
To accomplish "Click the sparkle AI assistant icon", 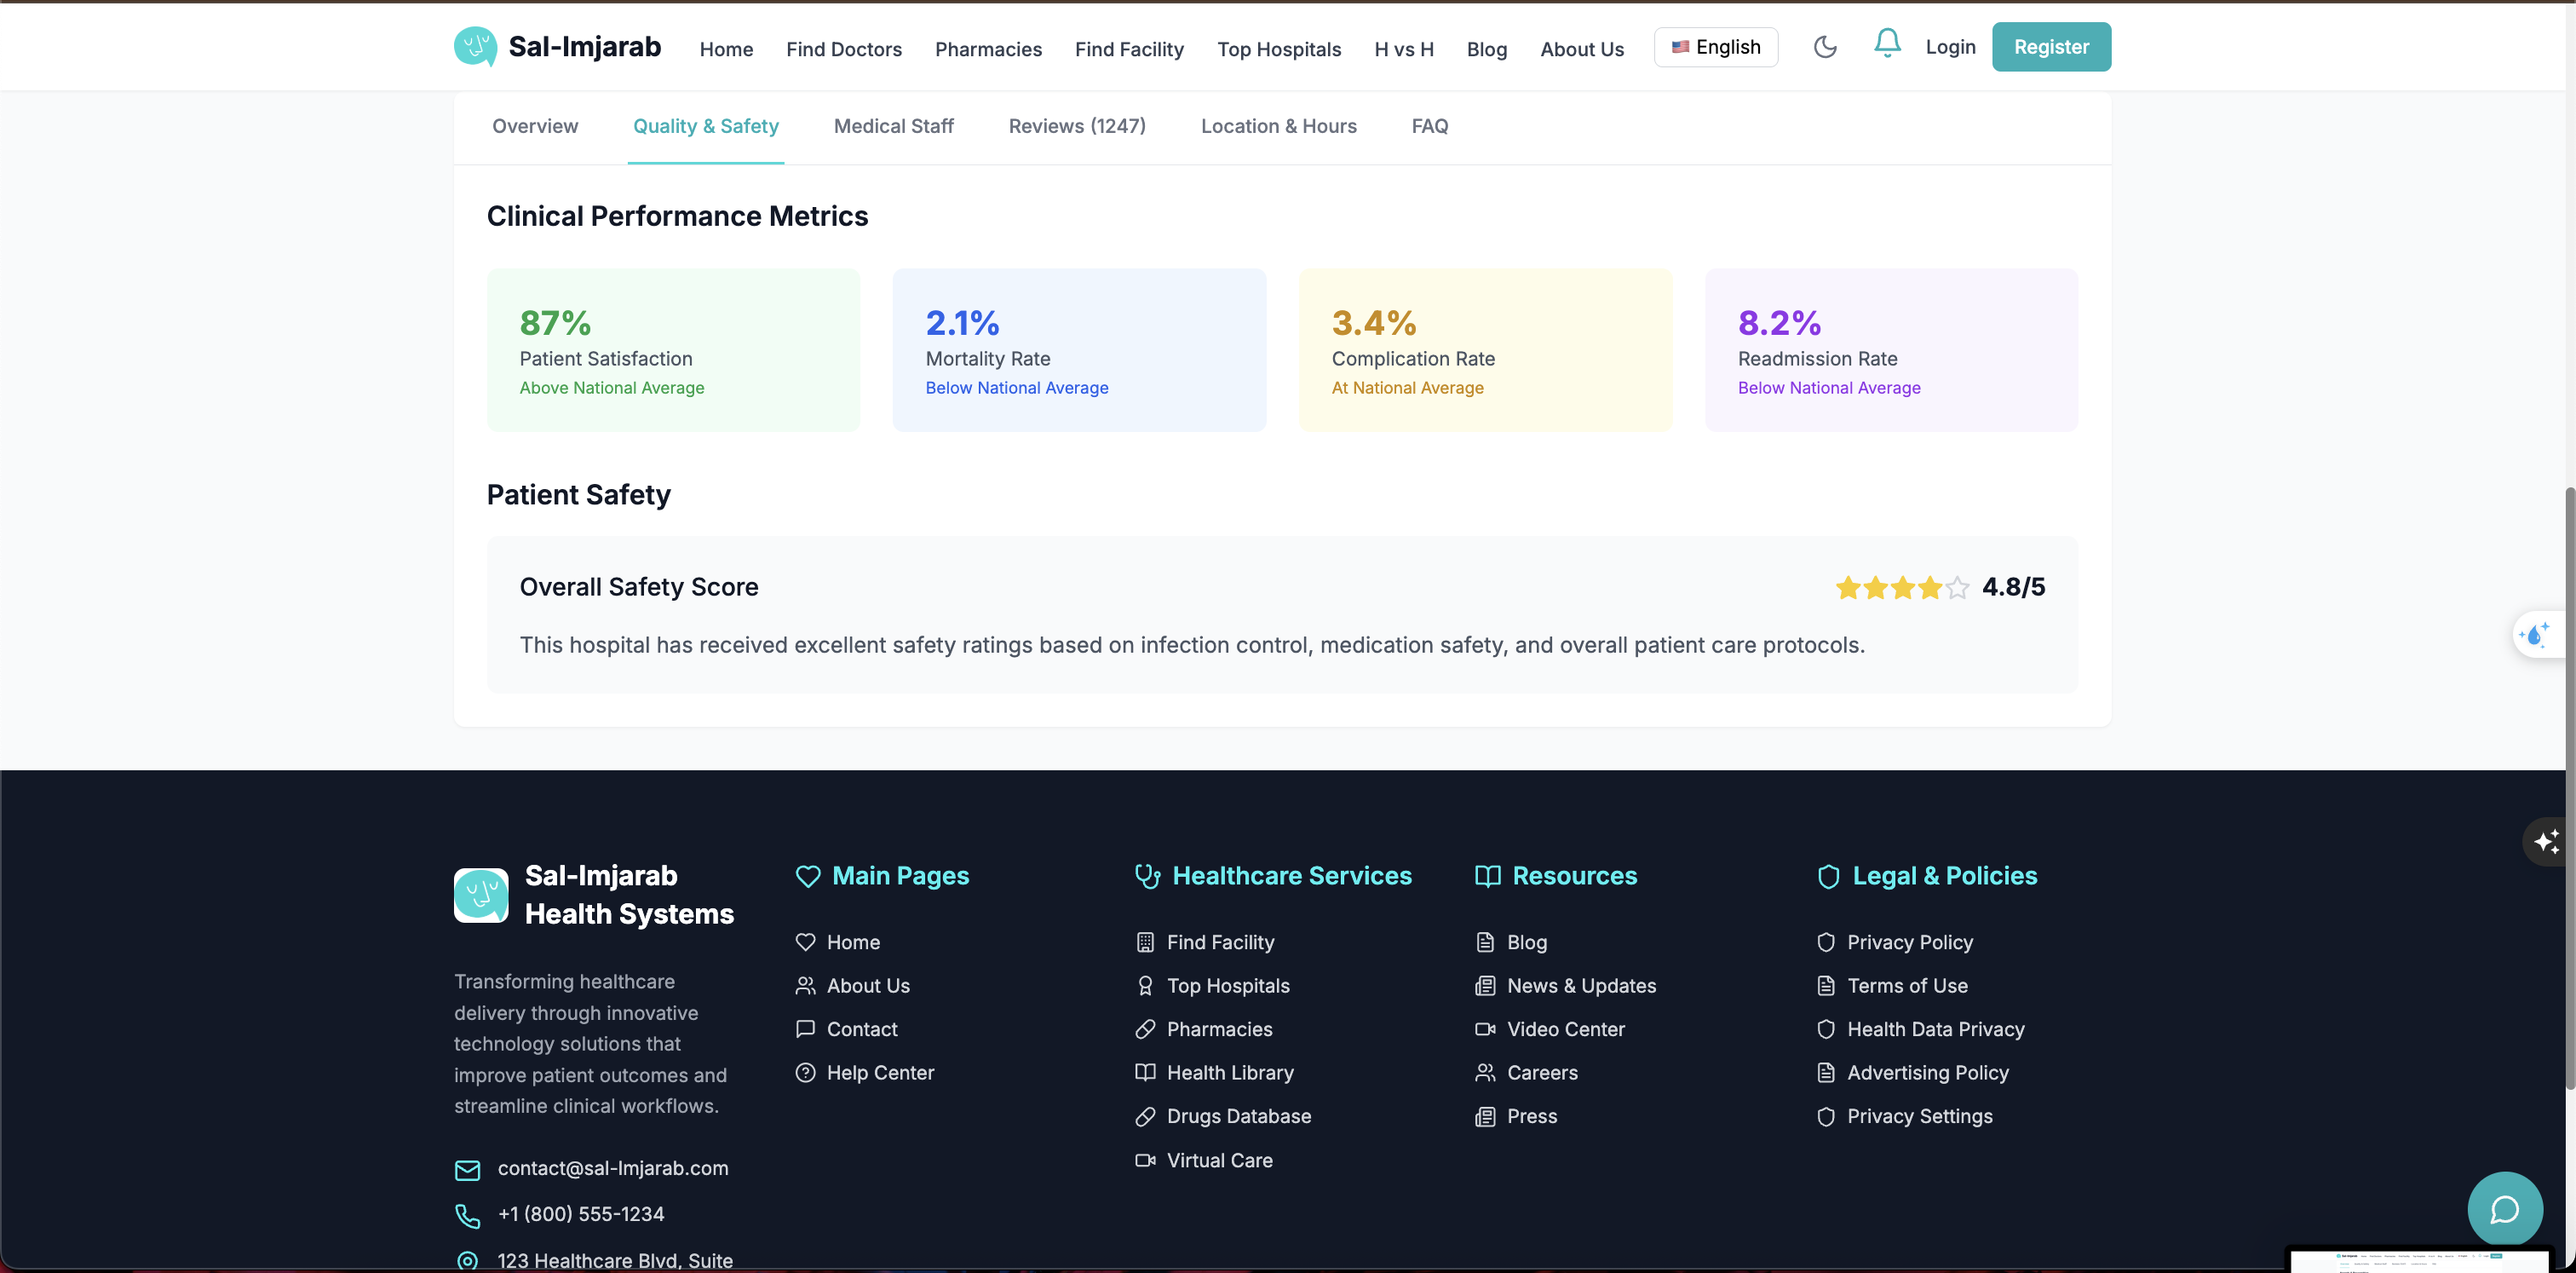I will pos(2547,841).
